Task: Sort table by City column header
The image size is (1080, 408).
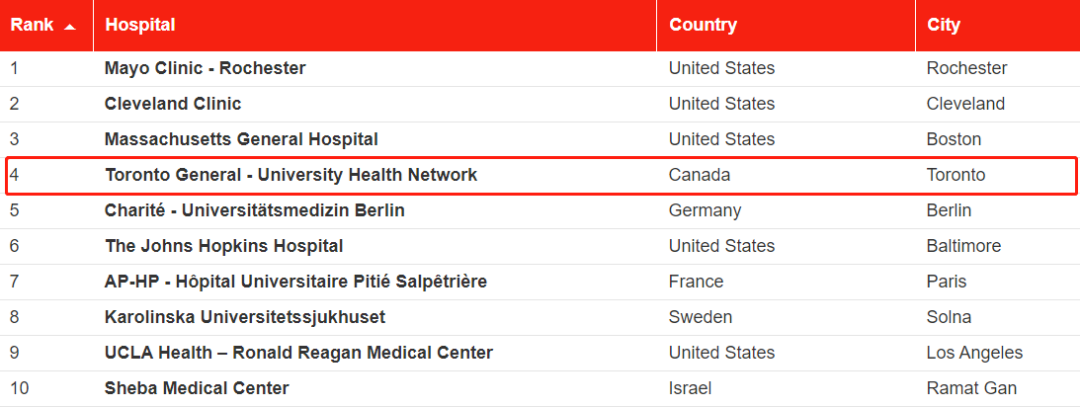Action: pos(944,25)
